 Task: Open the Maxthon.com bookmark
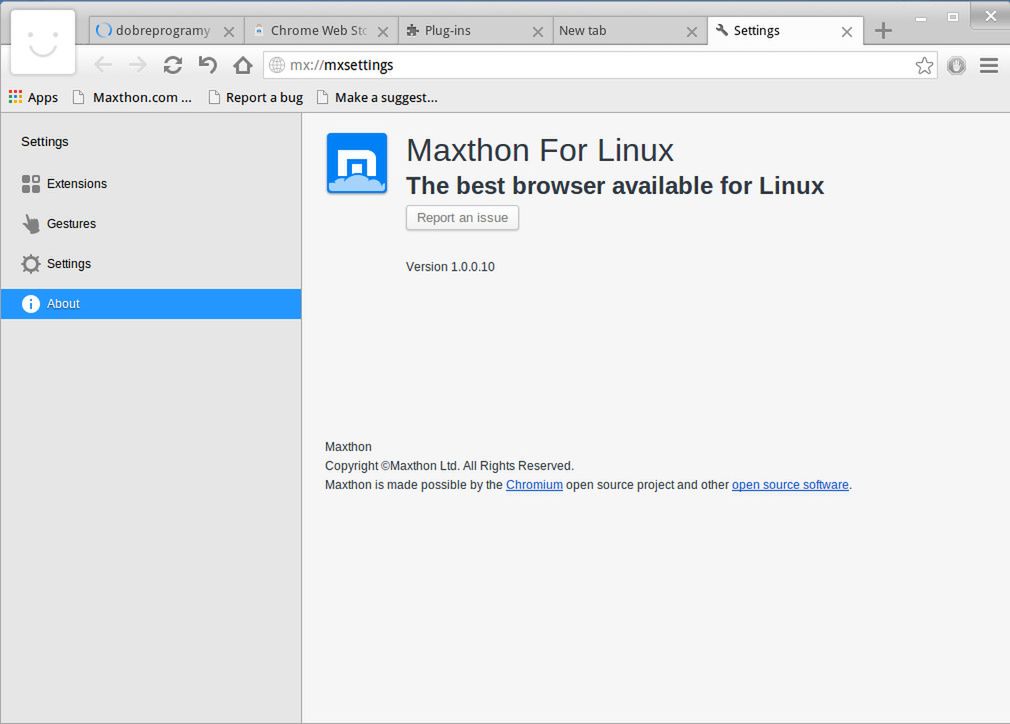(x=132, y=97)
